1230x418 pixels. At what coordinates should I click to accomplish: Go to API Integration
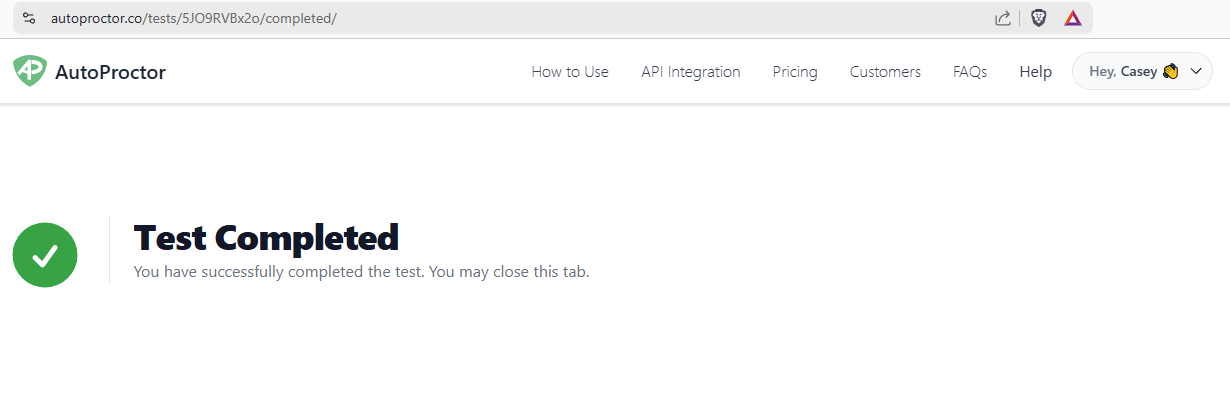click(691, 72)
